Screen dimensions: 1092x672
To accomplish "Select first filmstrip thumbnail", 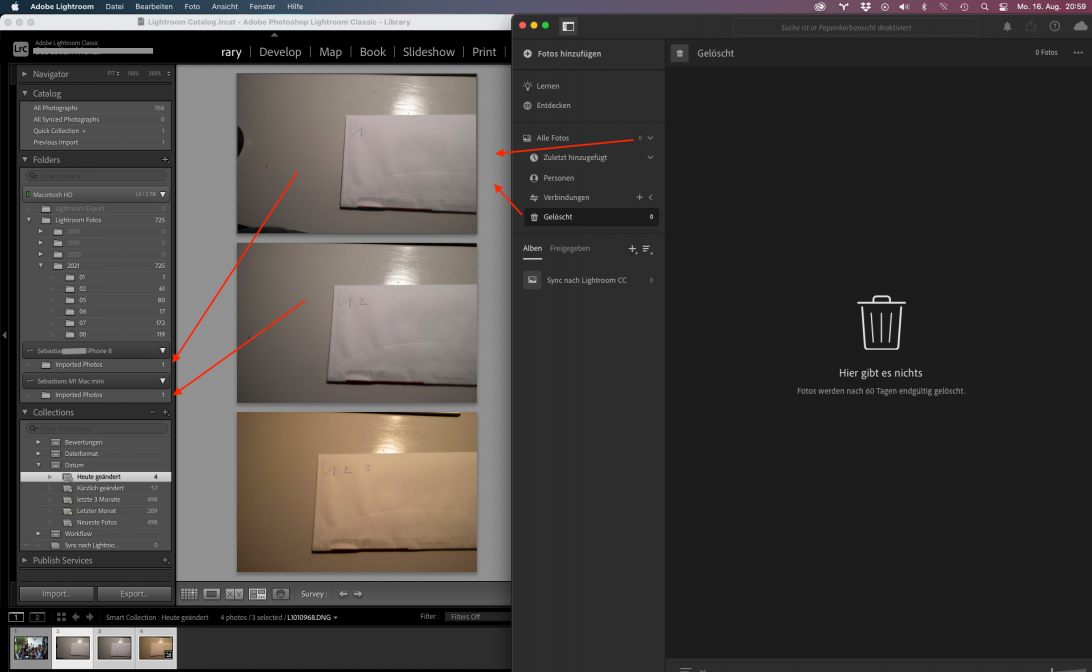I will 31,647.
